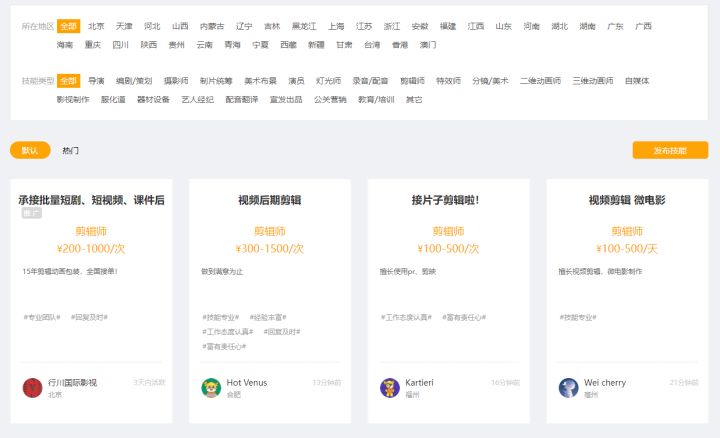The width and height of the screenshot is (720, 438).
Task: Filter region by 内蒙古
Action: pos(212,26)
